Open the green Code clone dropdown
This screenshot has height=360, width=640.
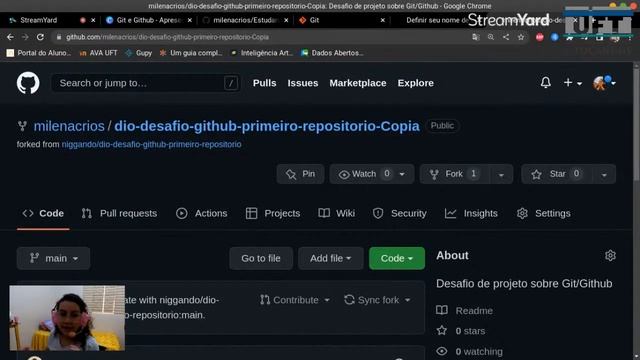coord(397,258)
